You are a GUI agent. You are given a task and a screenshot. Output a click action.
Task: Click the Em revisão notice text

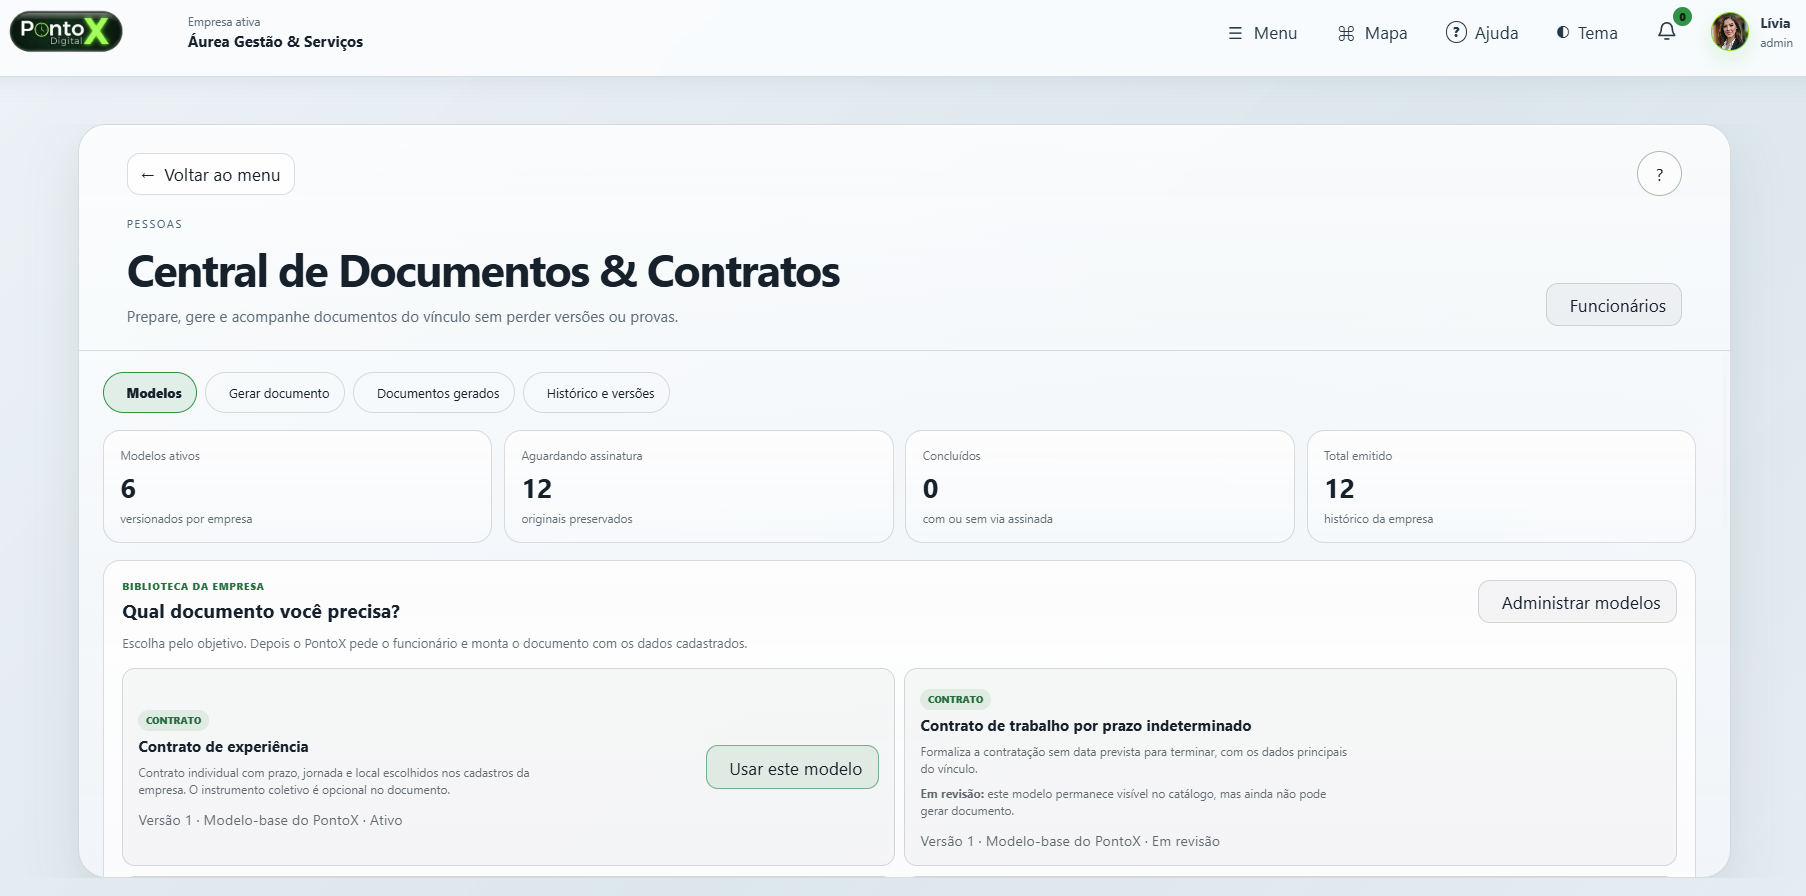[x=1123, y=802]
